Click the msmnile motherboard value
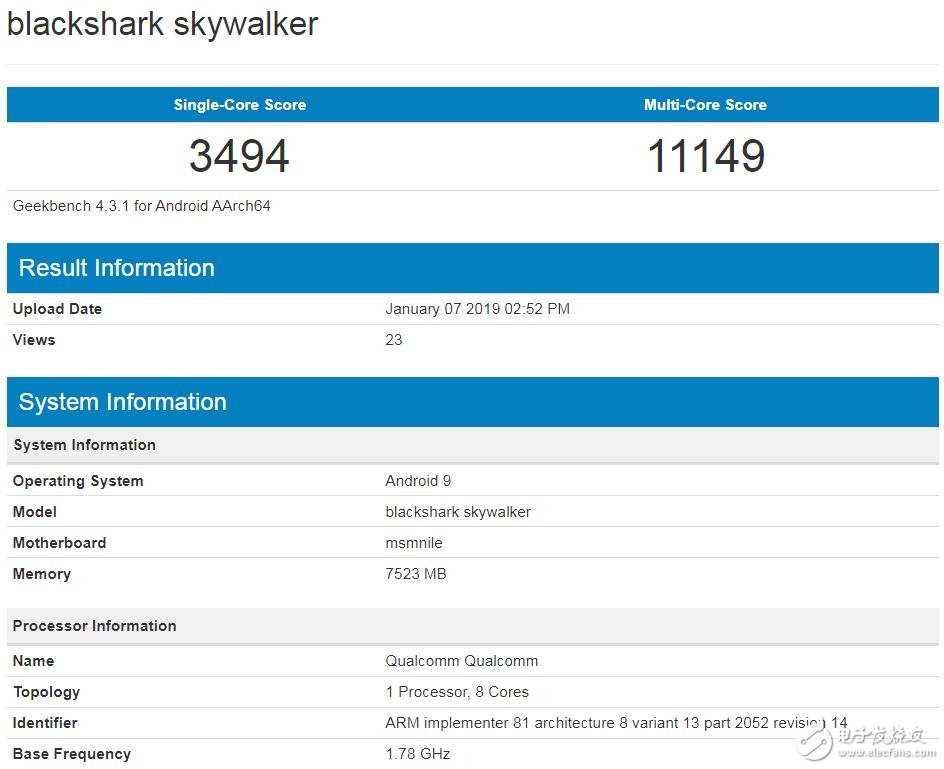 (414, 543)
